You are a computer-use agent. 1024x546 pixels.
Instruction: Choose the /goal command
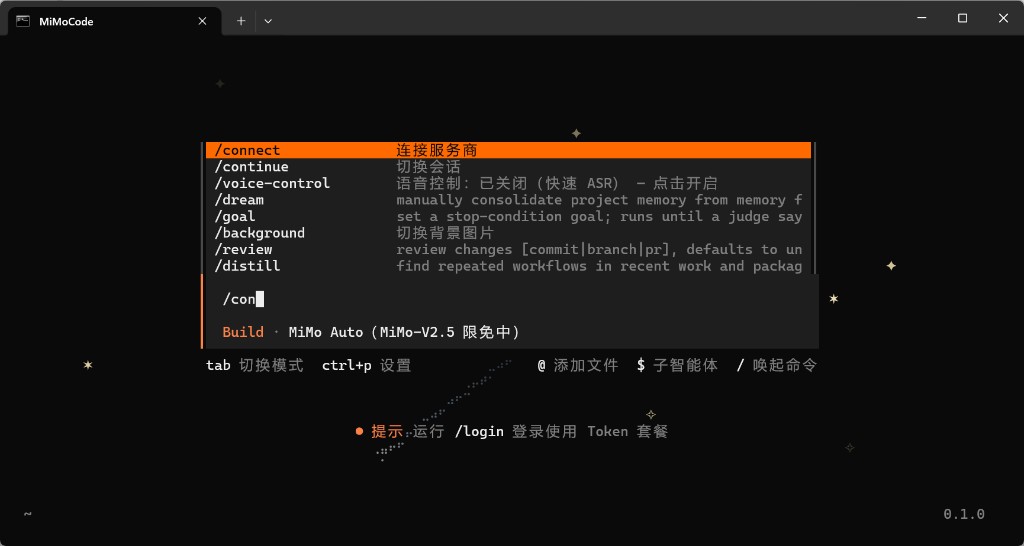(x=508, y=216)
